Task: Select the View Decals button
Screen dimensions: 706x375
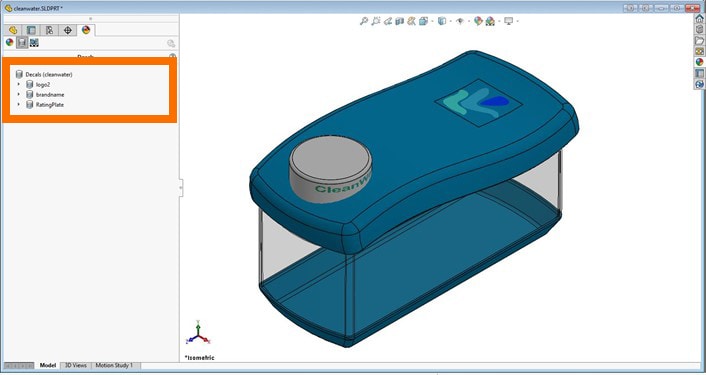Action: pos(22,42)
